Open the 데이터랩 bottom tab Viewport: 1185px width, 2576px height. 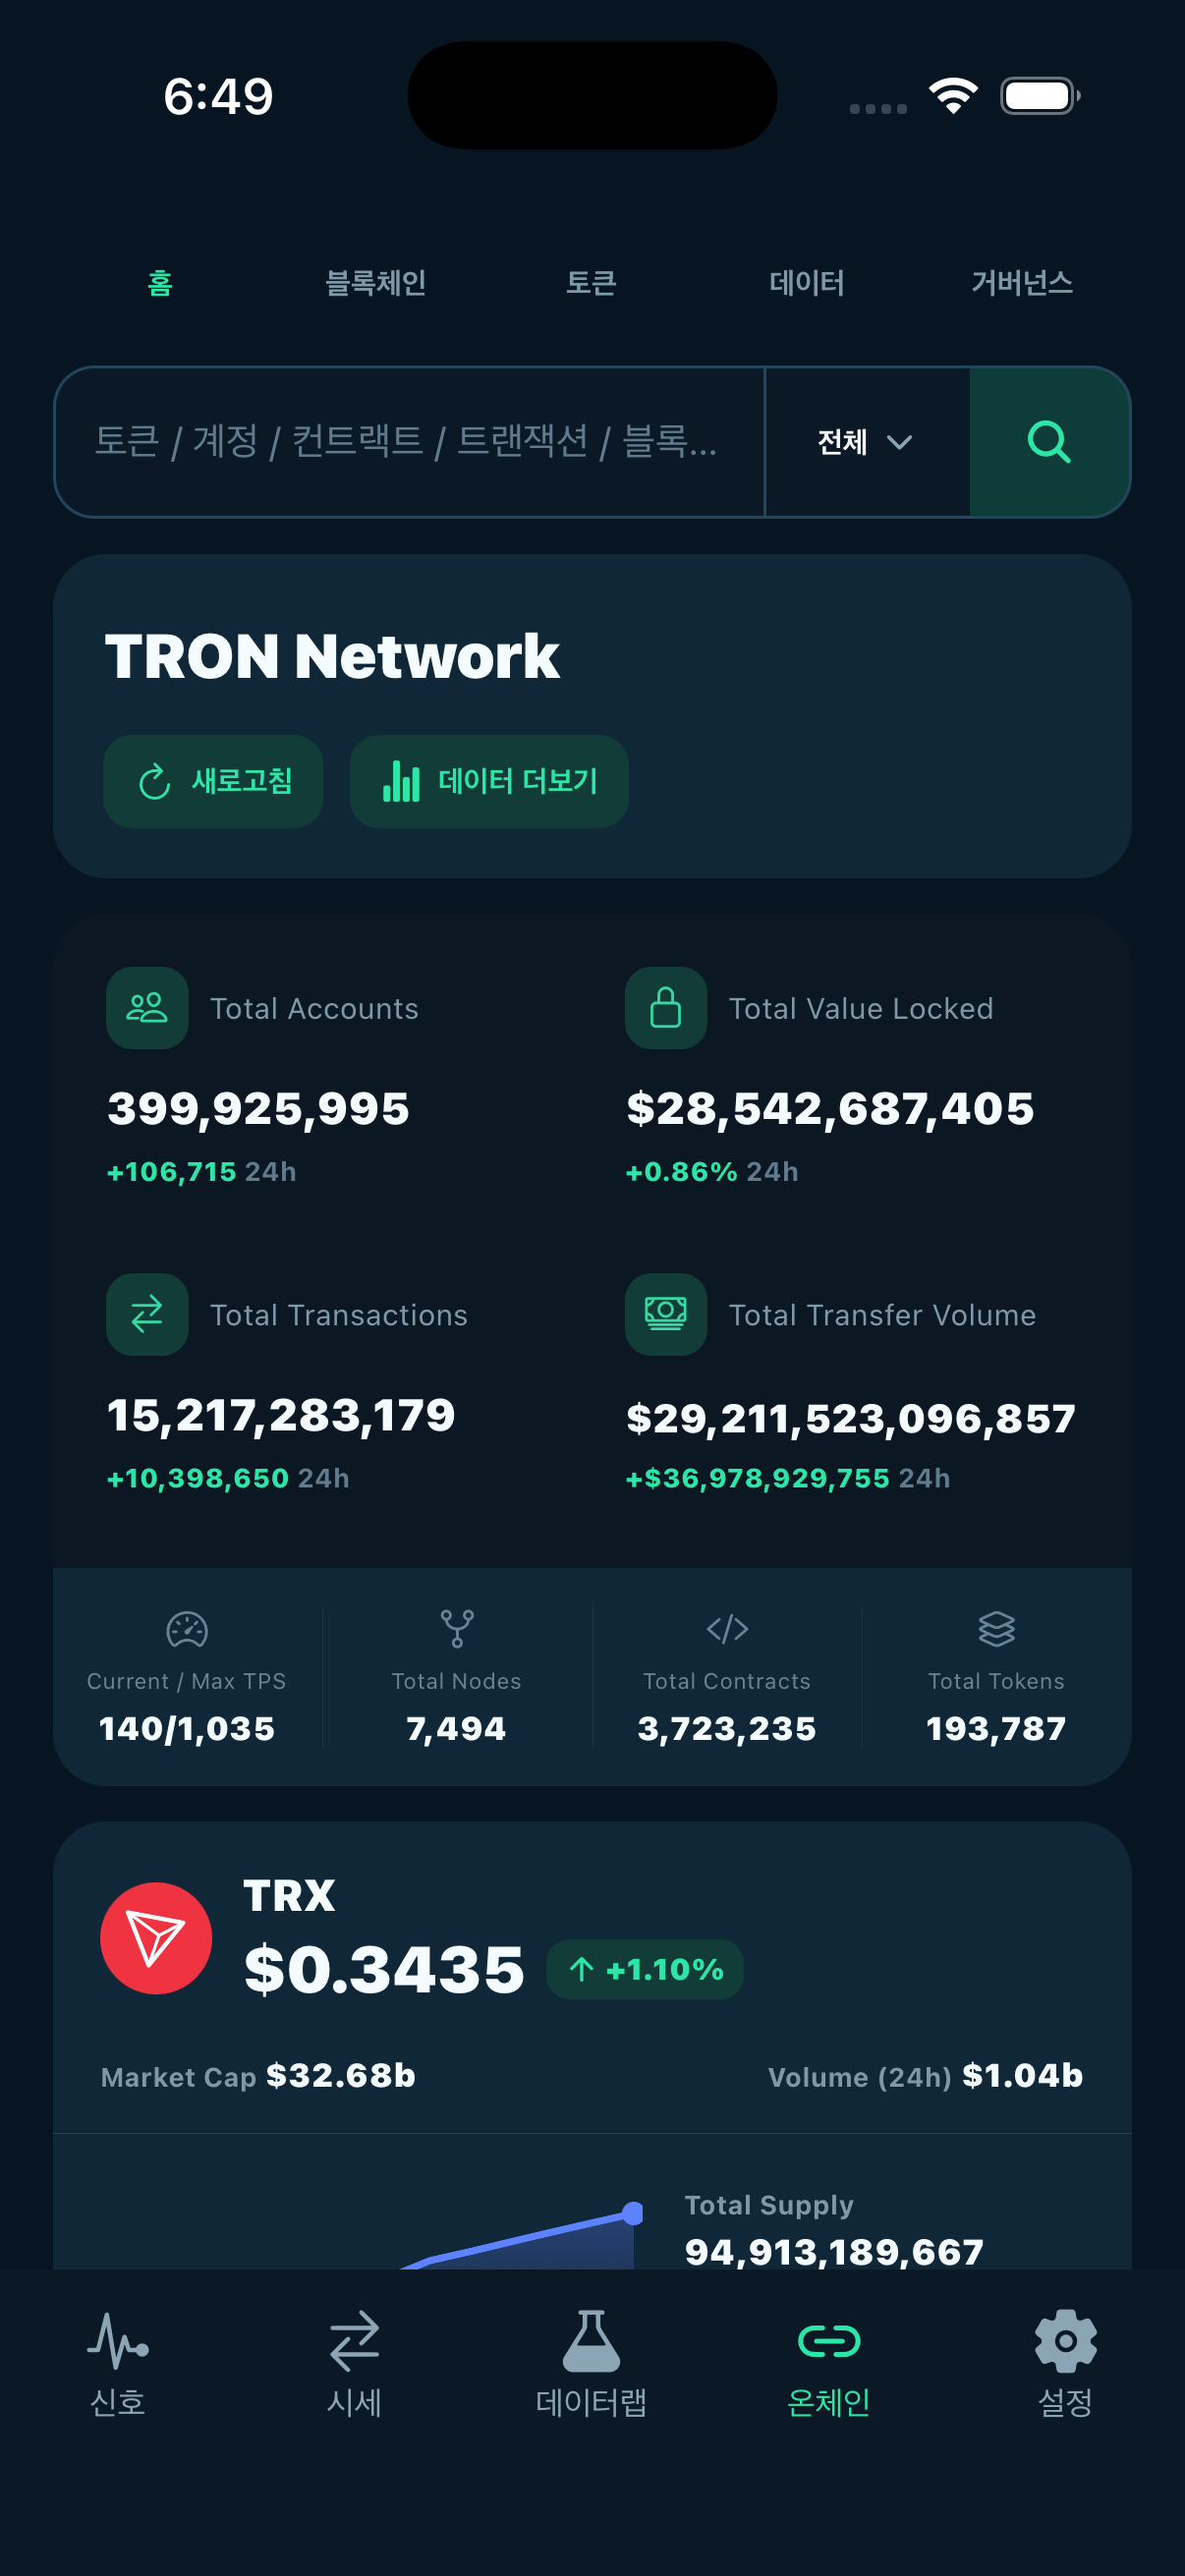point(592,2364)
